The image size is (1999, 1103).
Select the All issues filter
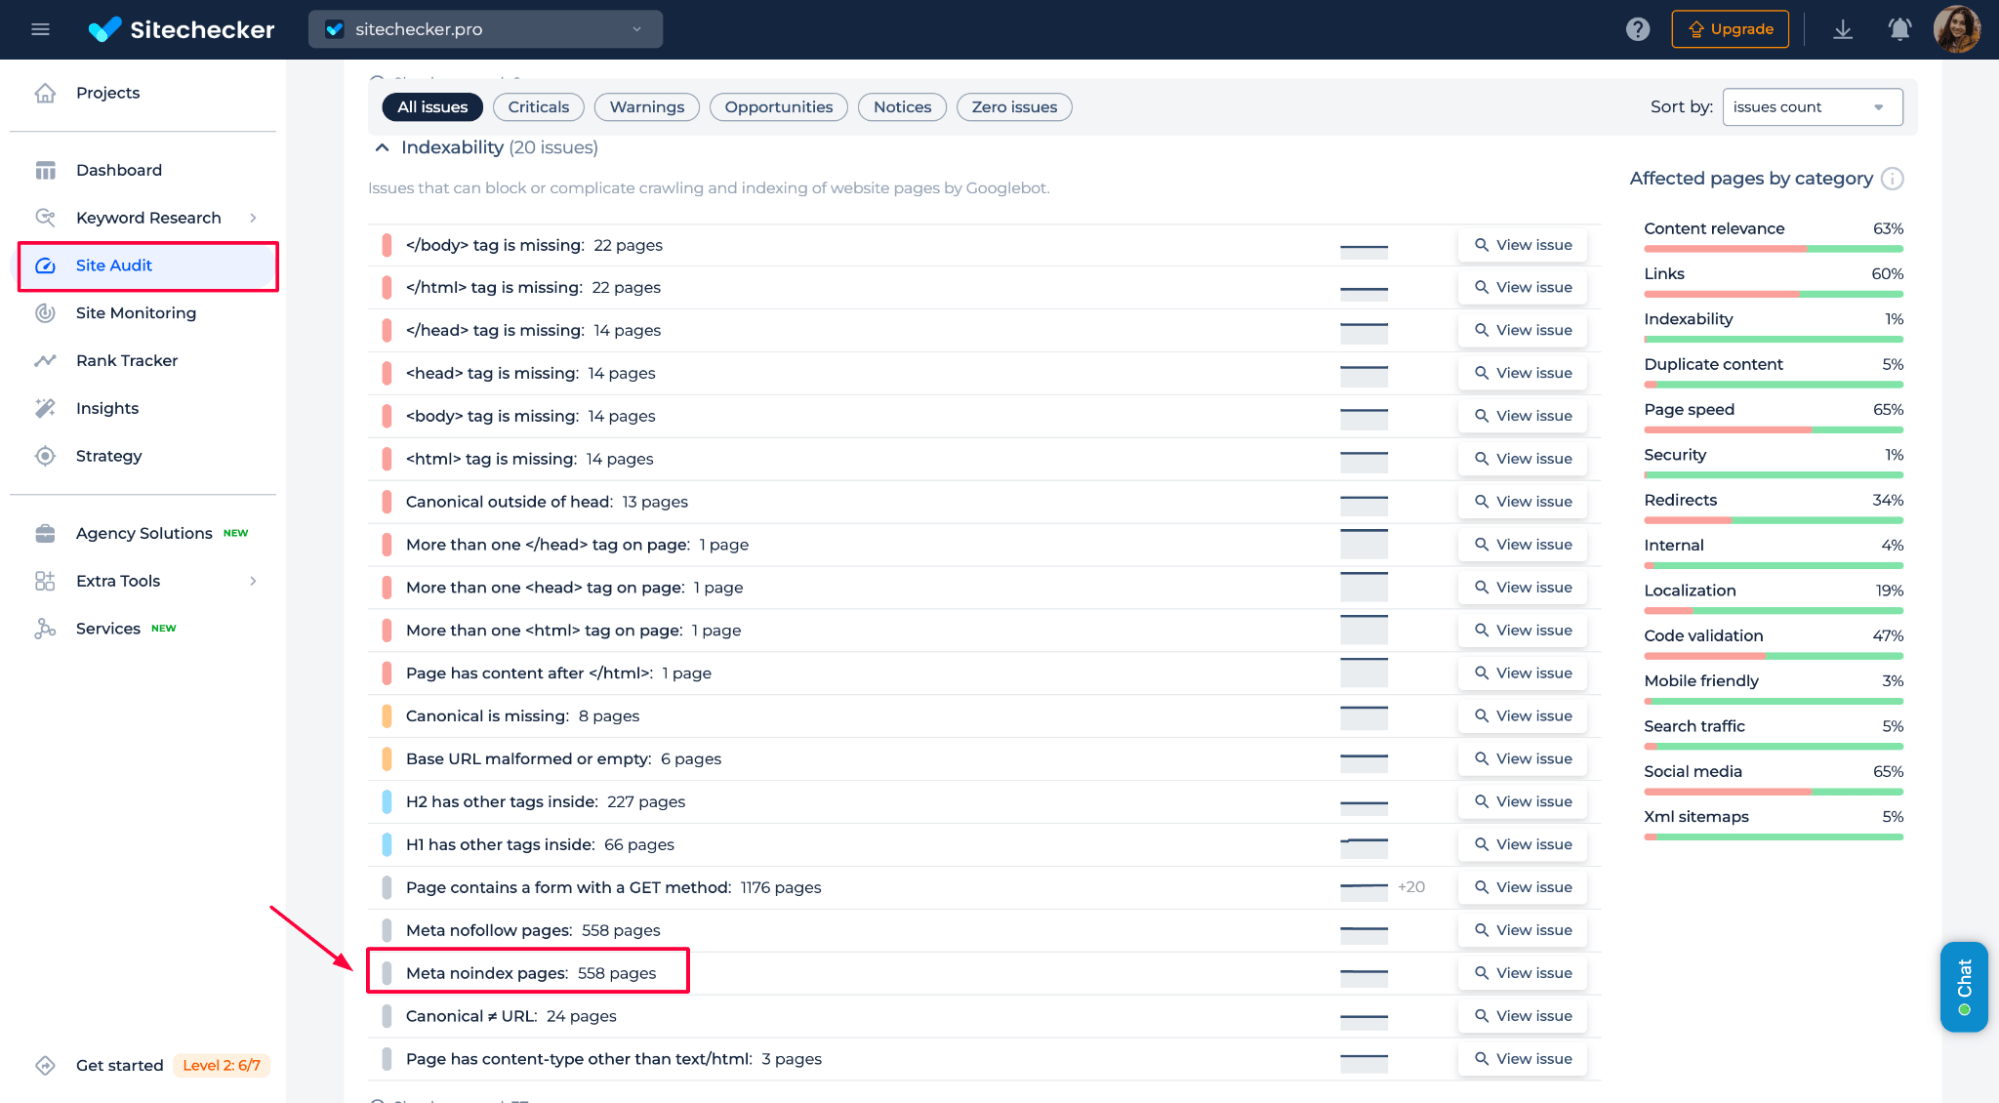click(x=432, y=107)
